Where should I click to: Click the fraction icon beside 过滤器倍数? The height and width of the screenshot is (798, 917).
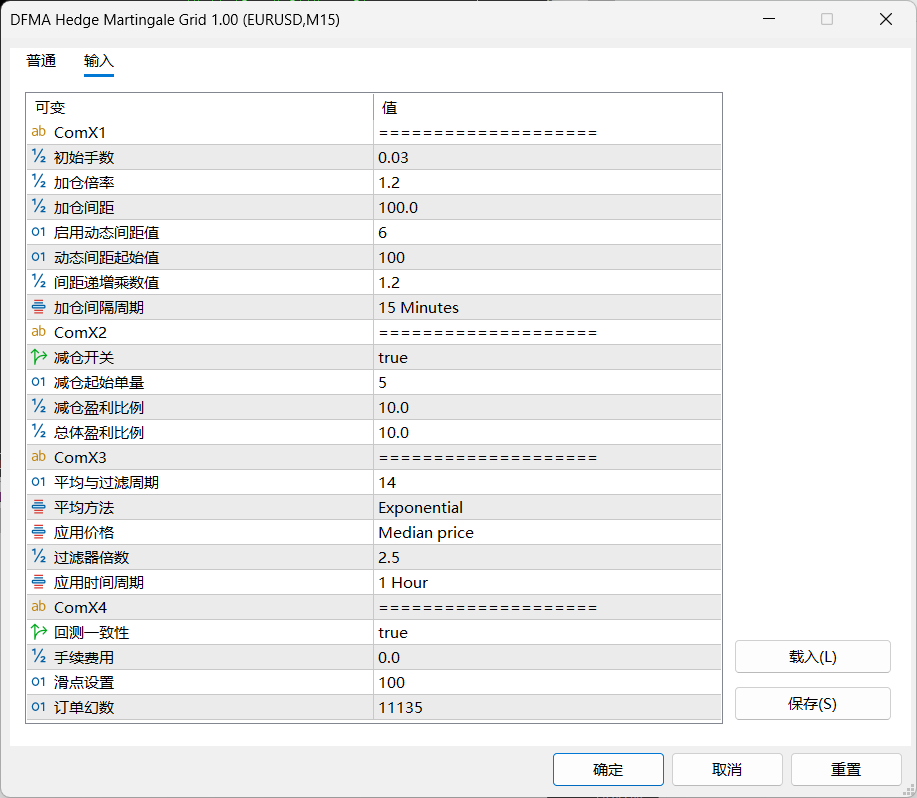[39, 557]
